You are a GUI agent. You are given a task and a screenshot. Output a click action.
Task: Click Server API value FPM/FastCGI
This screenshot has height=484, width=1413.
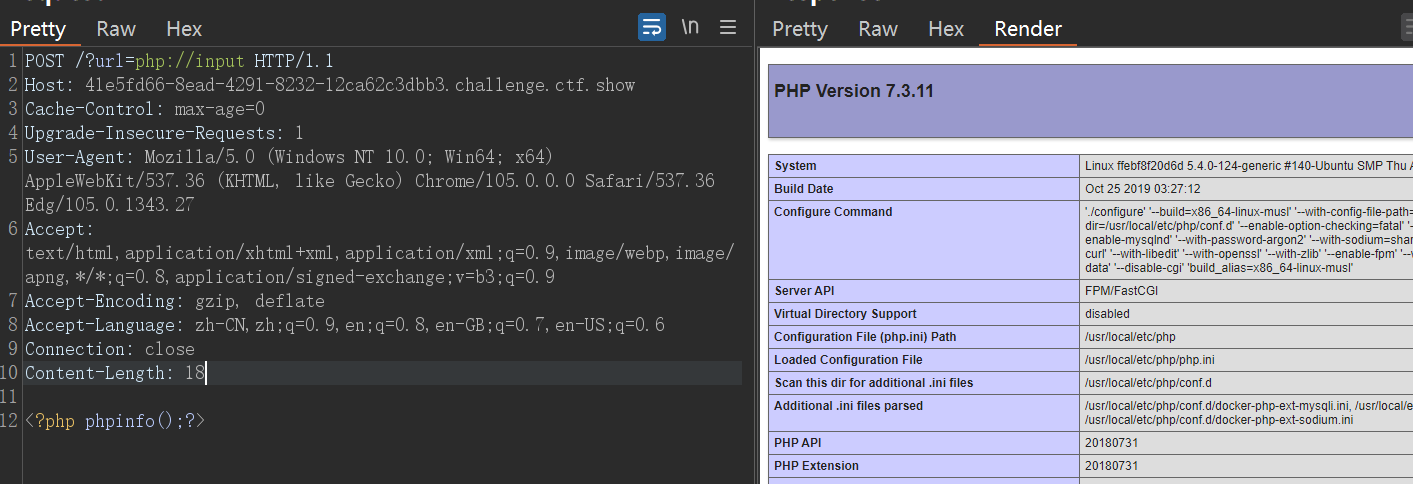[1124, 291]
